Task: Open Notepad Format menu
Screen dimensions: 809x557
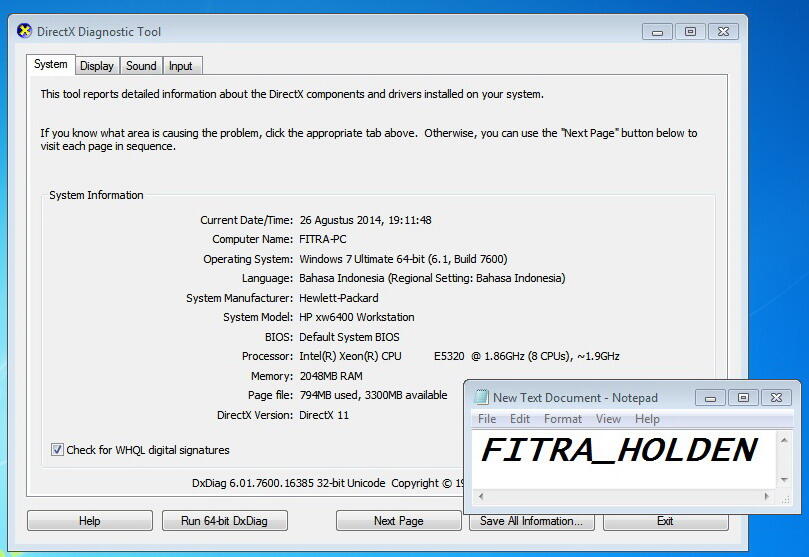Action: (562, 419)
